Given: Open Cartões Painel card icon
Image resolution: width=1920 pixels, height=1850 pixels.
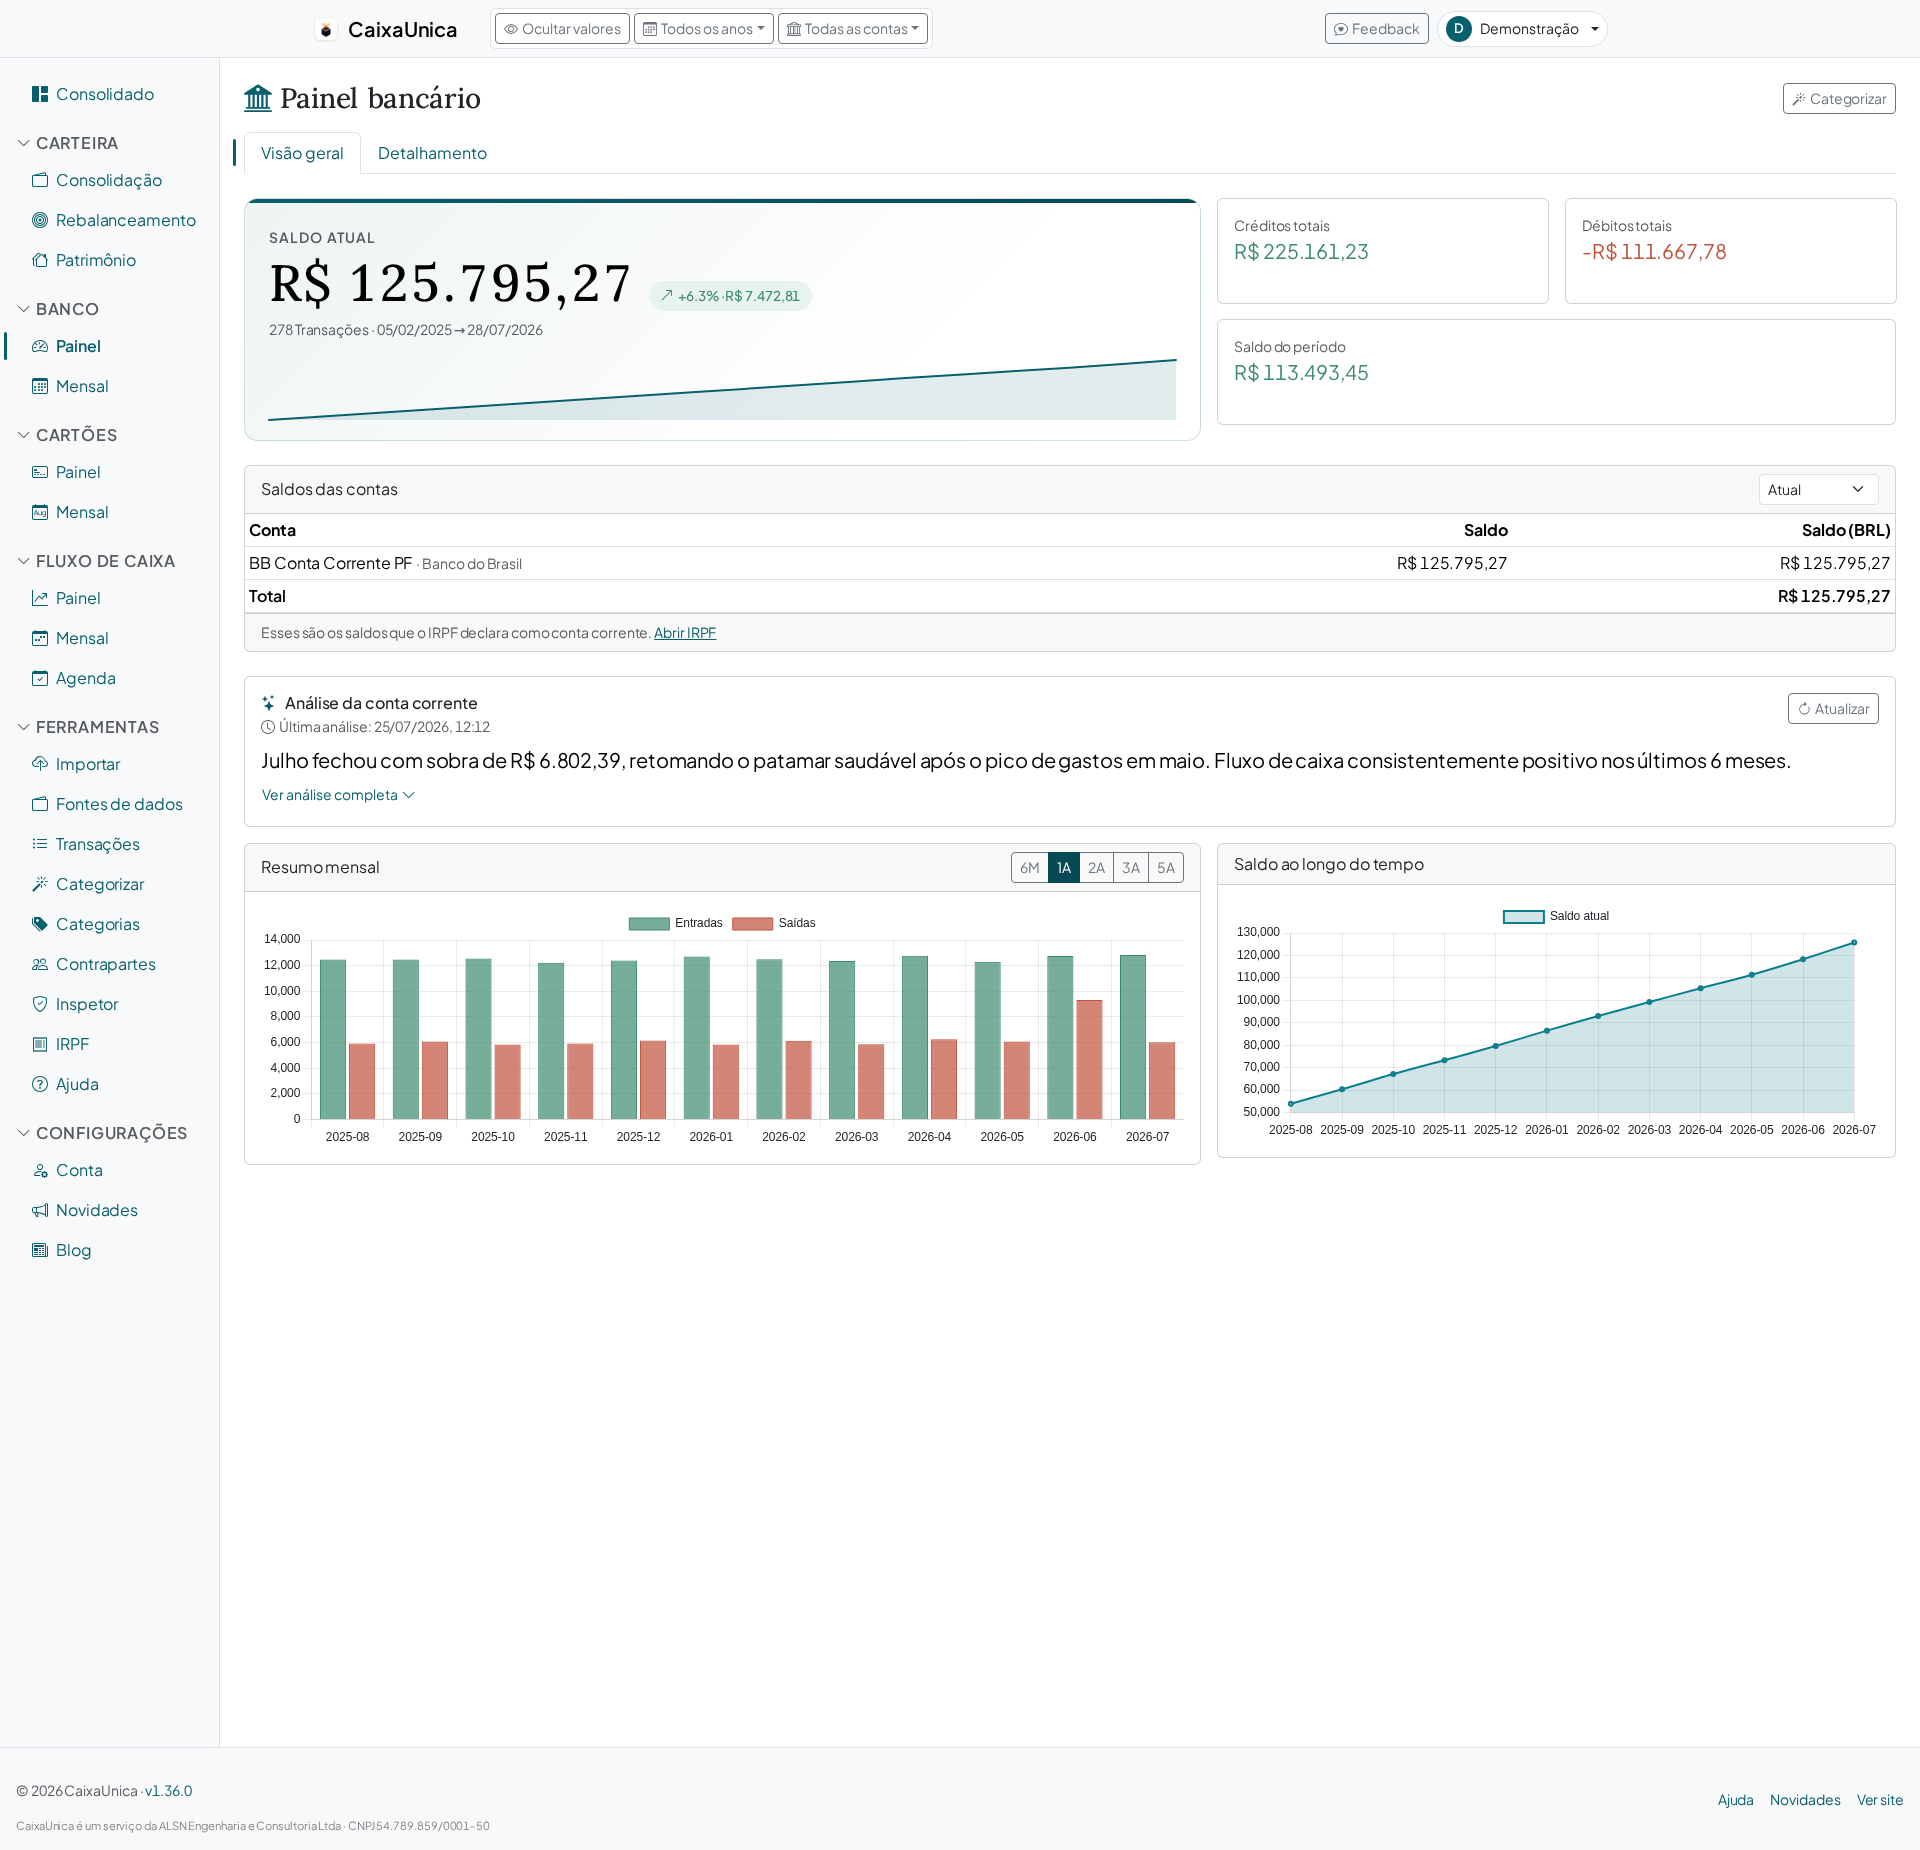Looking at the screenshot, I should pos(40,472).
